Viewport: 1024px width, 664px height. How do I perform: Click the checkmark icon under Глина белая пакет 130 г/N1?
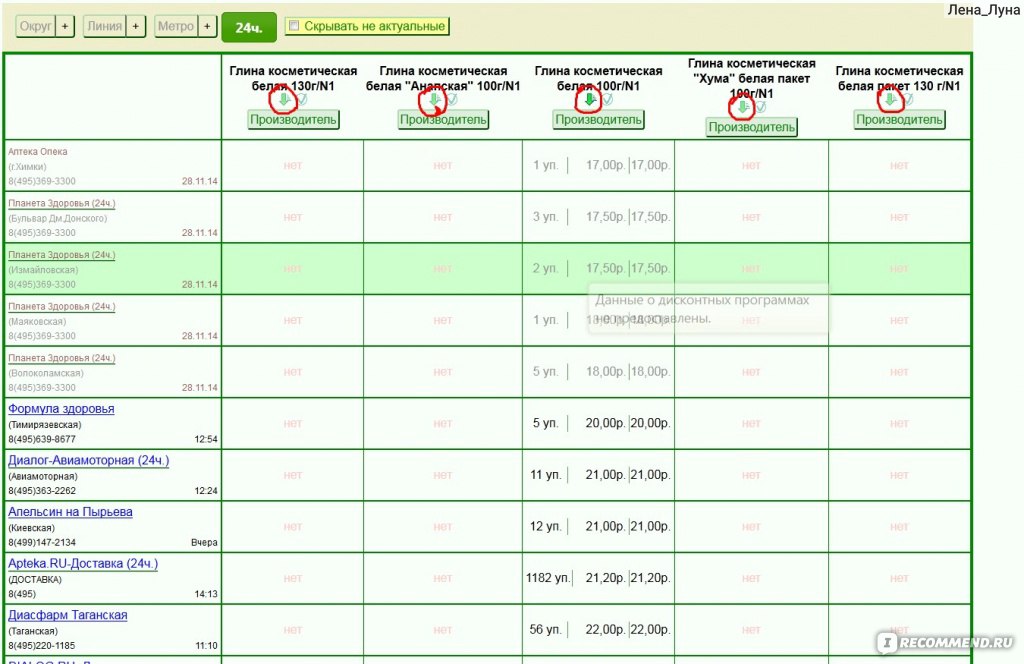click(x=908, y=99)
